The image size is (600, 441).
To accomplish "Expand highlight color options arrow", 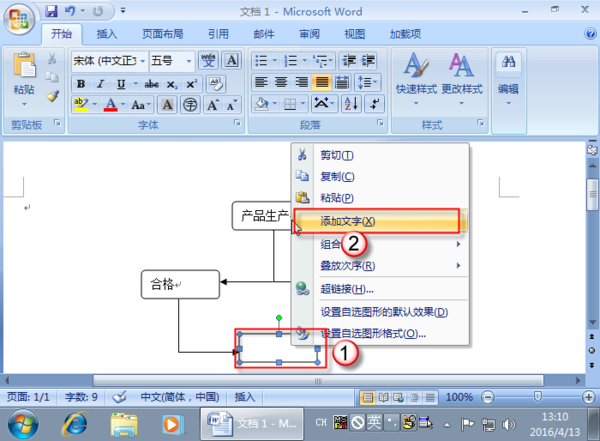I will click(x=95, y=104).
